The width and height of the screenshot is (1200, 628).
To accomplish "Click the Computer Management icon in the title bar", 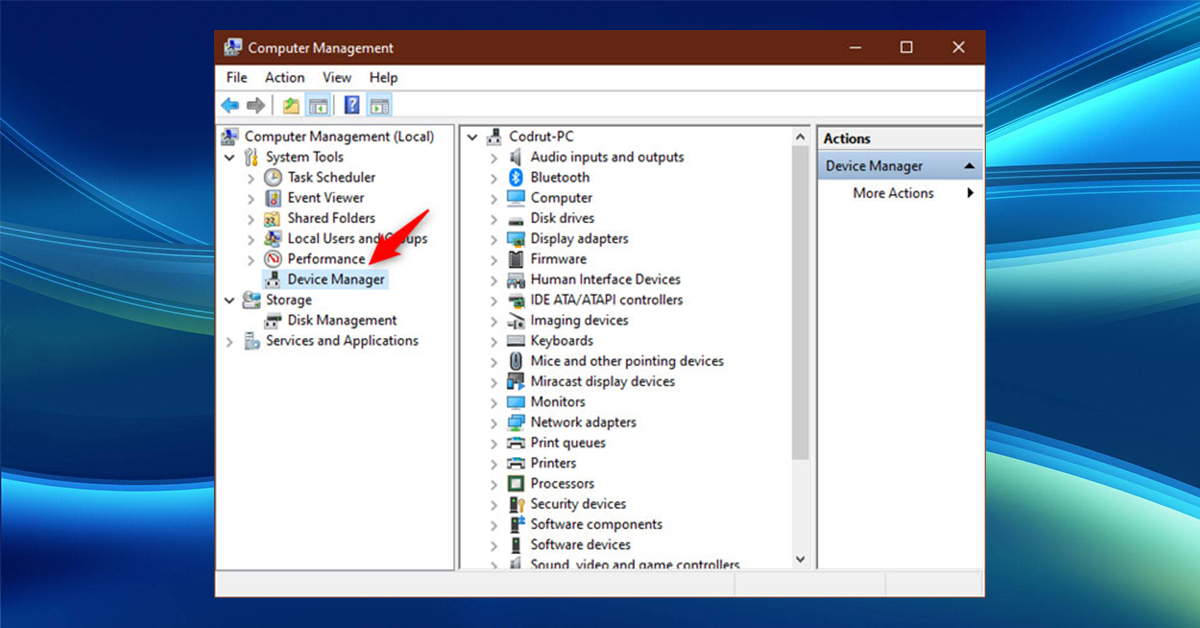I will (233, 46).
